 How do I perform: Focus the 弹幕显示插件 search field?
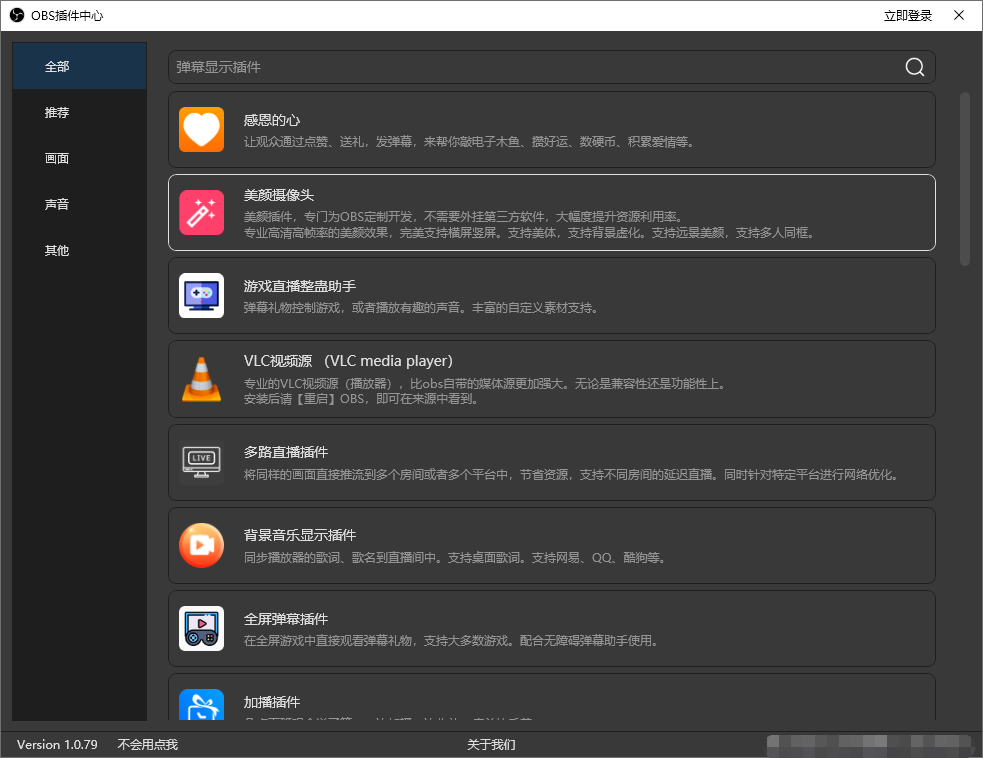point(552,67)
